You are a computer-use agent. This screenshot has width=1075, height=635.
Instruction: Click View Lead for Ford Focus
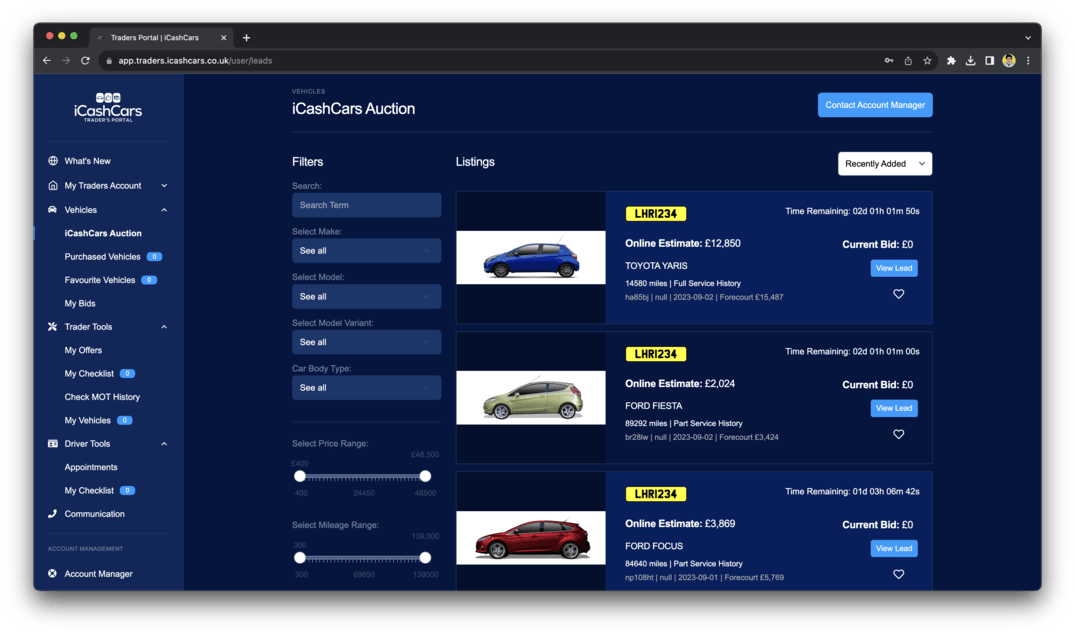(x=894, y=548)
